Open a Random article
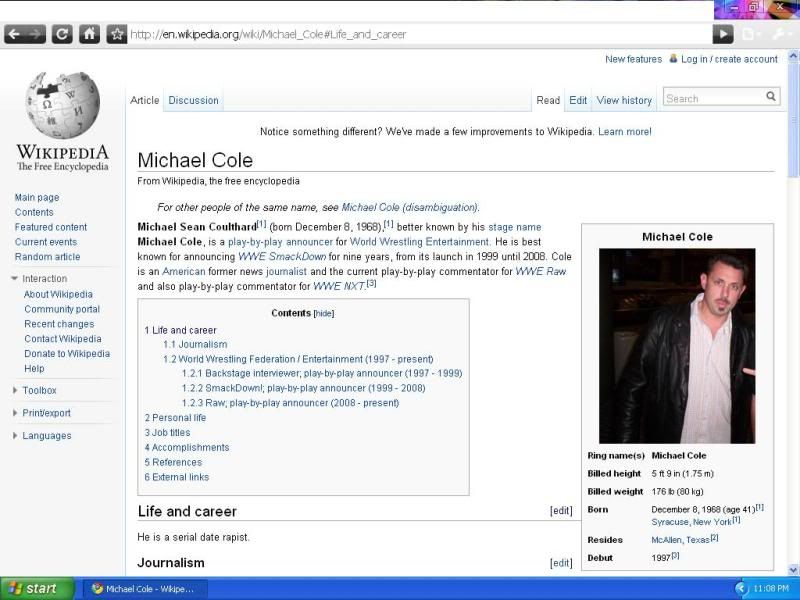The height and width of the screenshot is (600, 800). [47, 257]
